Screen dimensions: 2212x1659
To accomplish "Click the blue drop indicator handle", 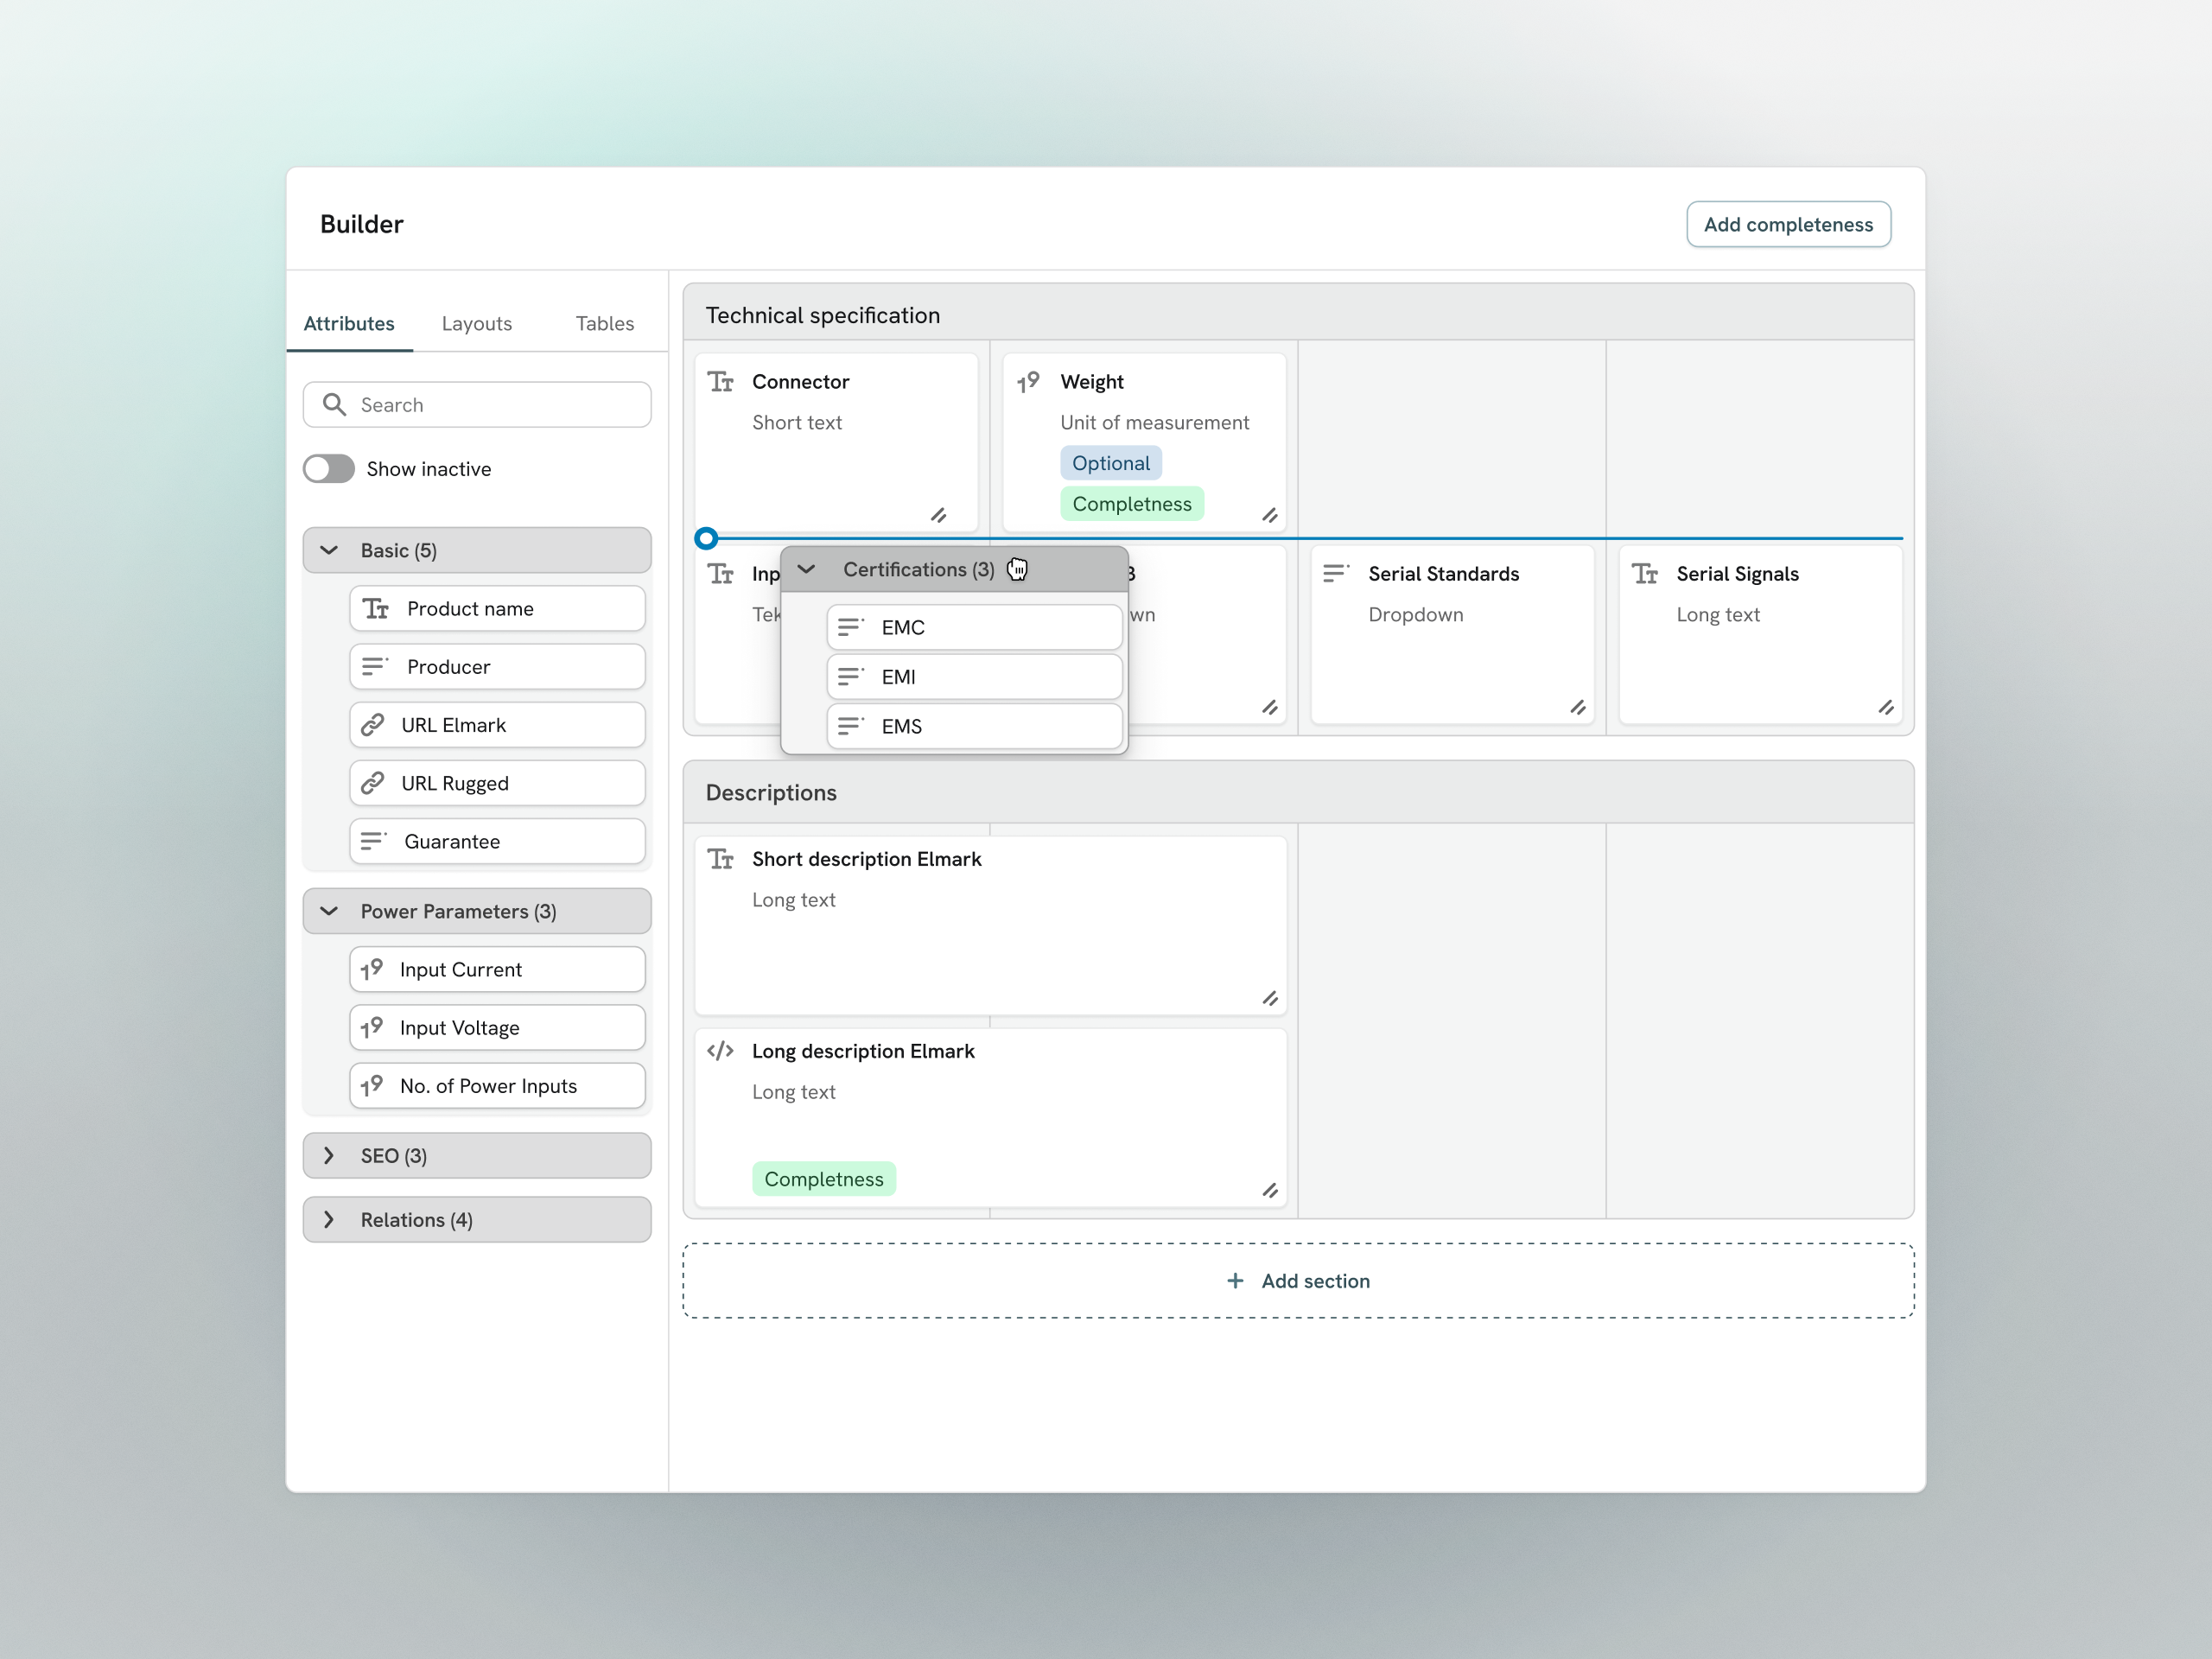I will coord(706,539).
